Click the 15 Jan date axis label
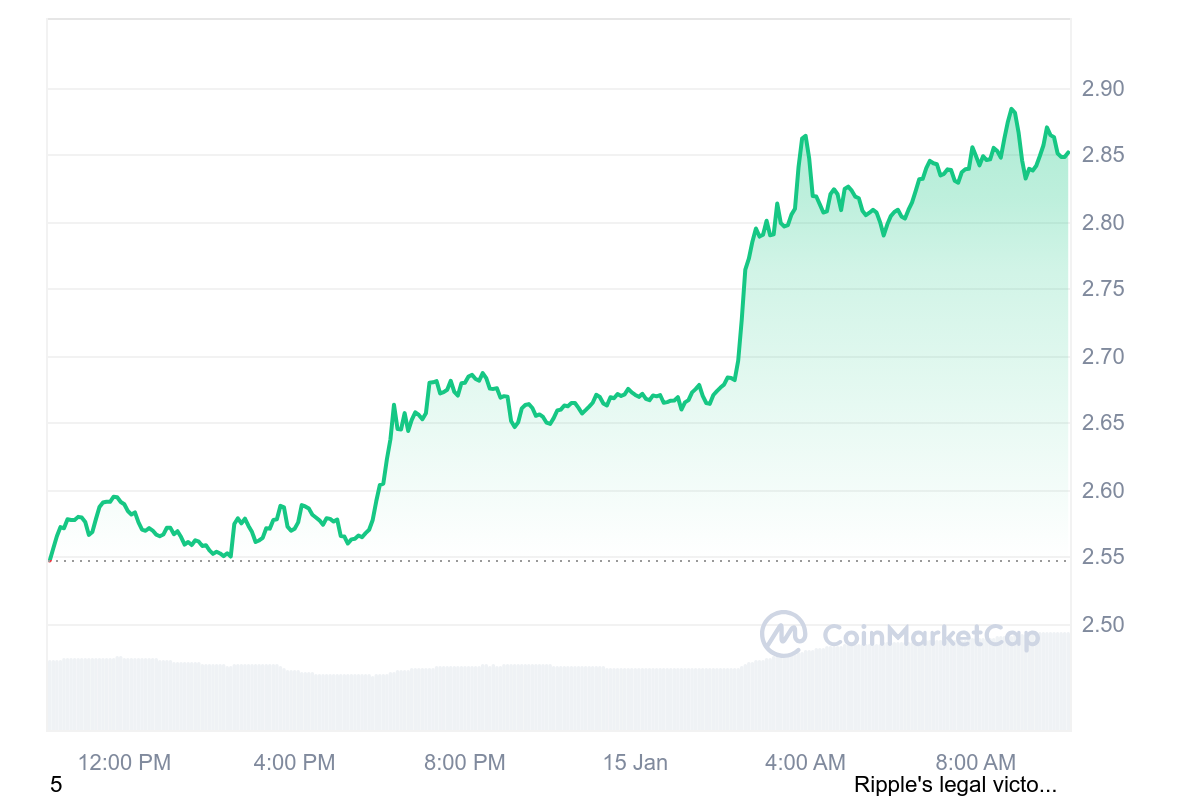The width and height of the screenshot is (1200, 800). (635, 763)
